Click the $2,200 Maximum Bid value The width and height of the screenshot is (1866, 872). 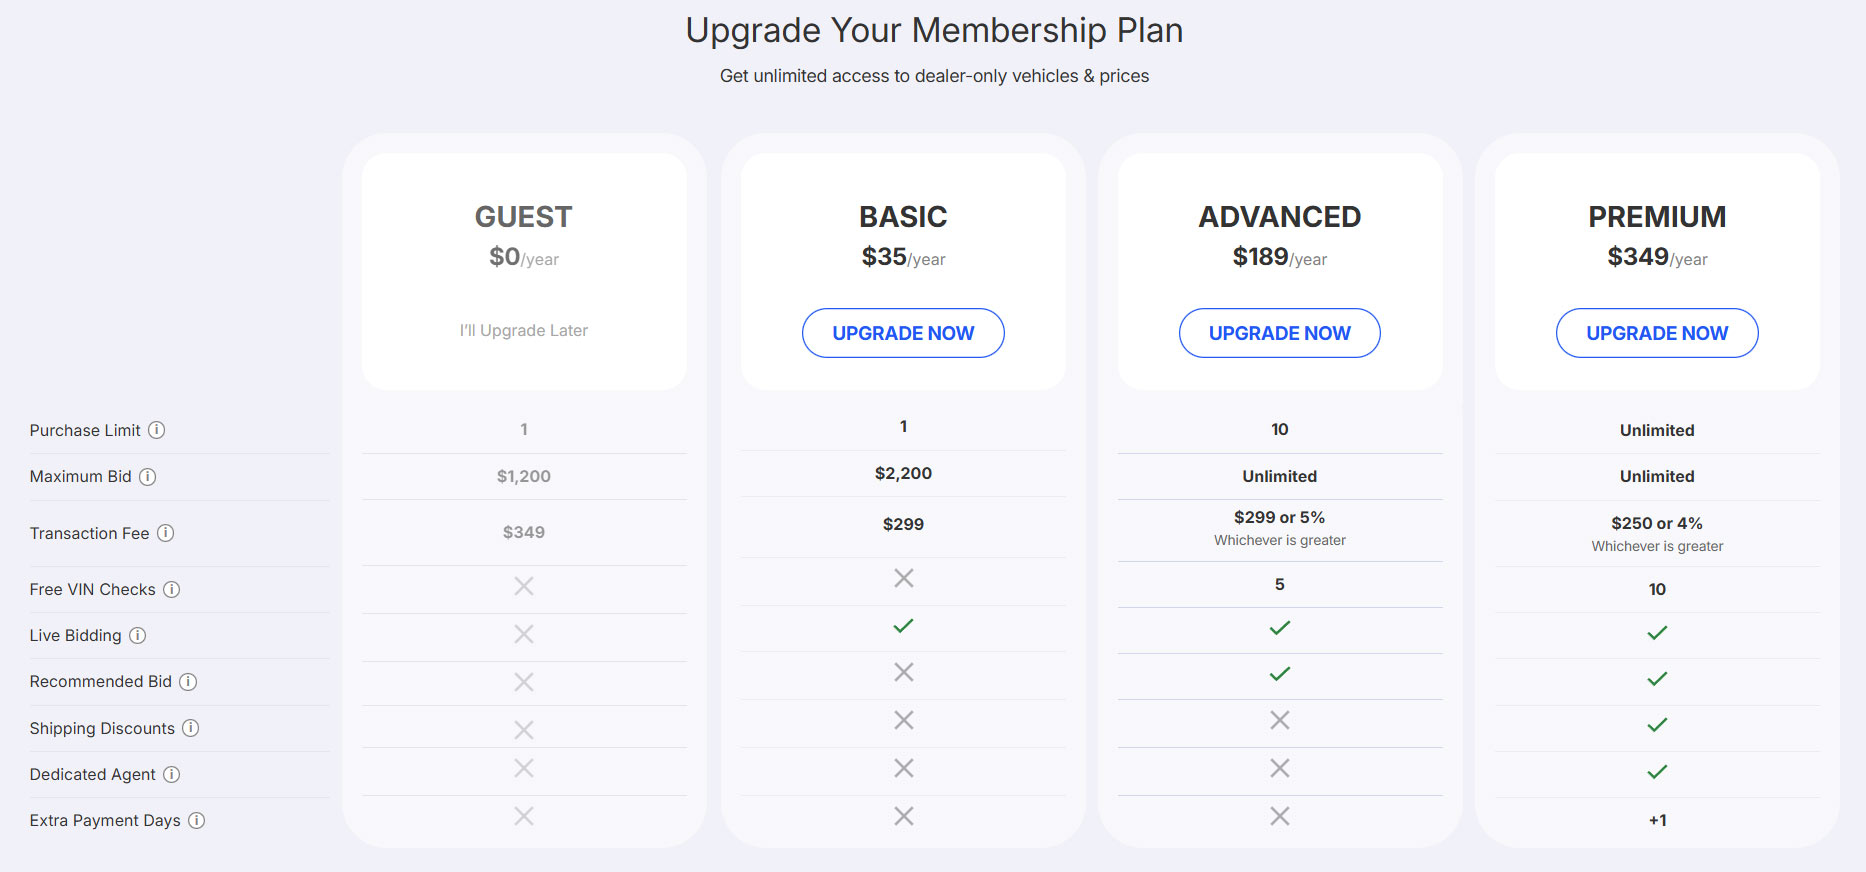903,473
